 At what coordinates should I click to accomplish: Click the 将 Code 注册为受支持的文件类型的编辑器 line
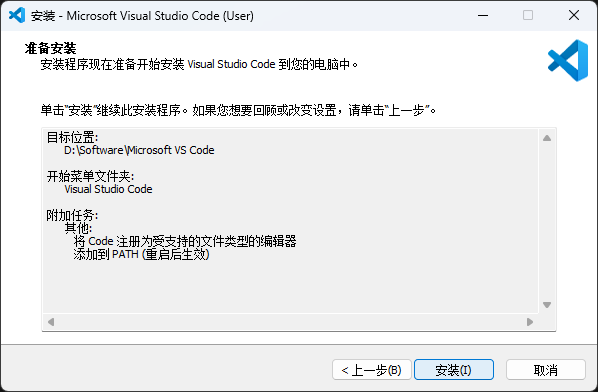tap(185, 241)
